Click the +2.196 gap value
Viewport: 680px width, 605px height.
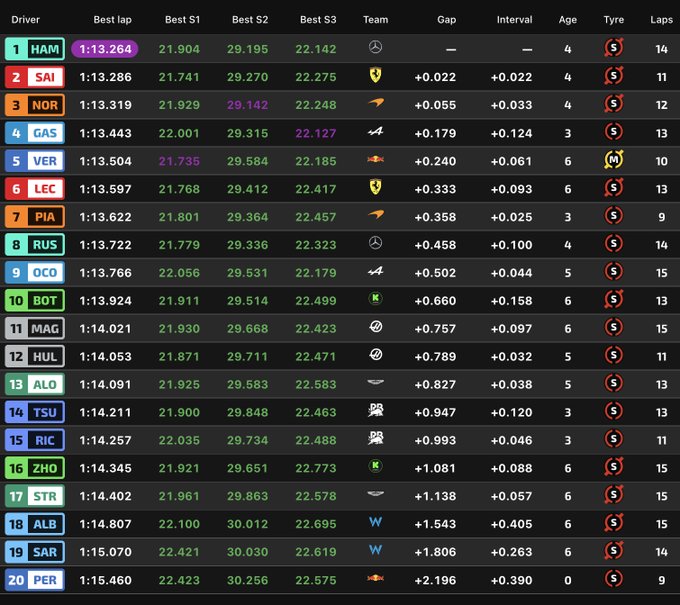click(435, 580)
